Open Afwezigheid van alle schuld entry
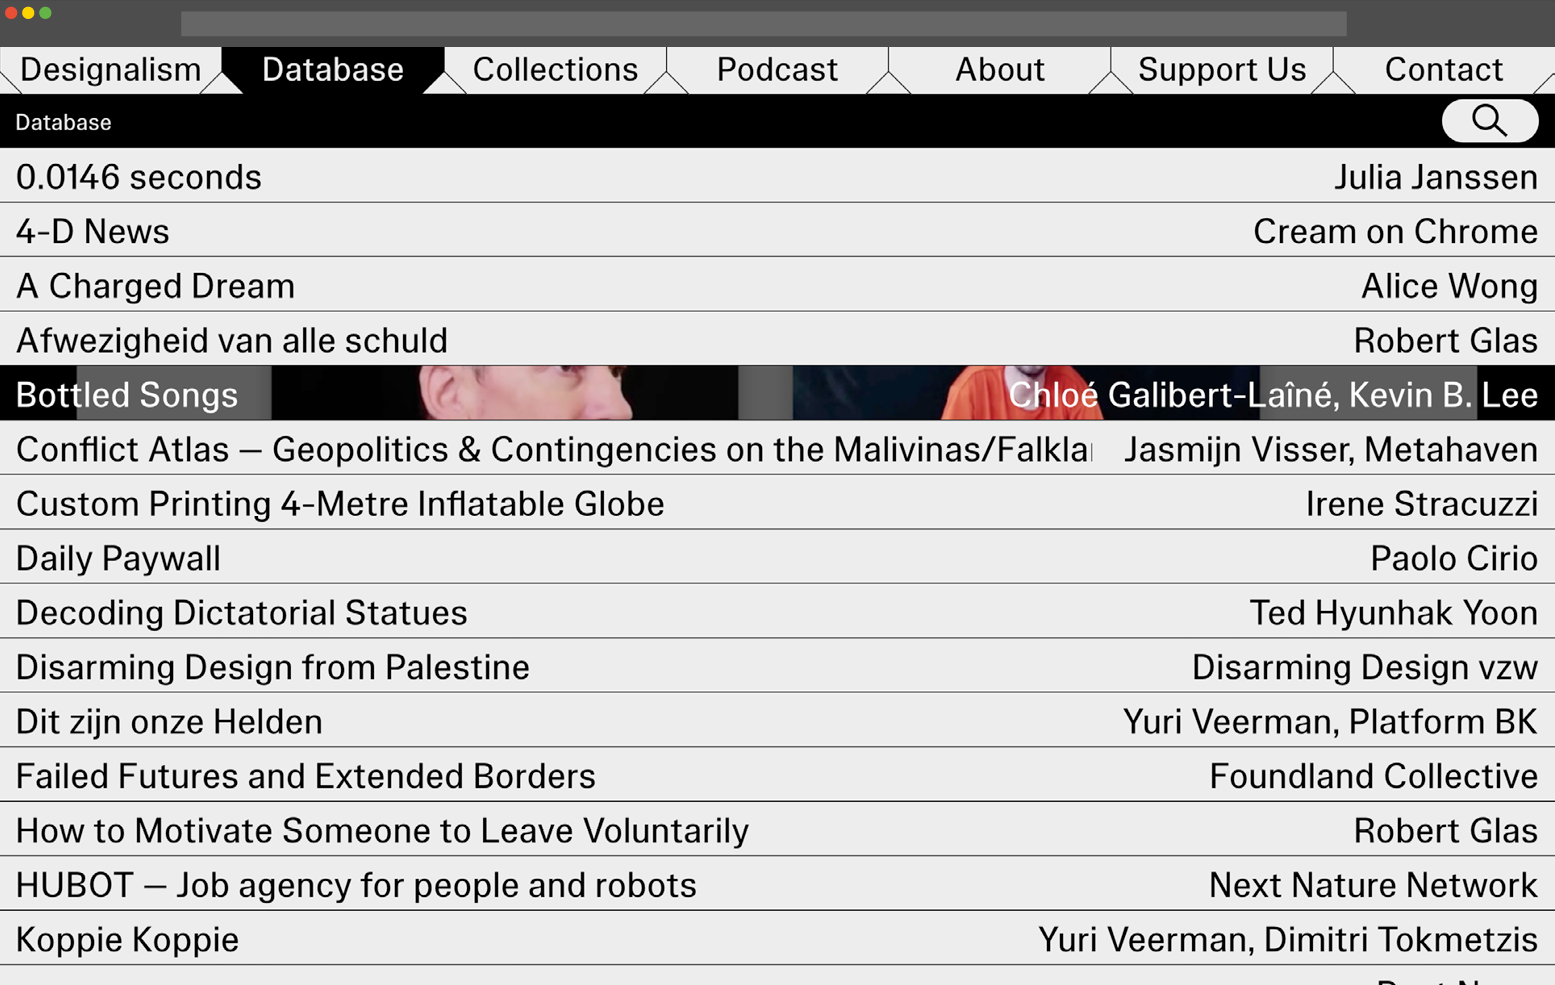Viewport: 1555px width, 985px height. 232,341
